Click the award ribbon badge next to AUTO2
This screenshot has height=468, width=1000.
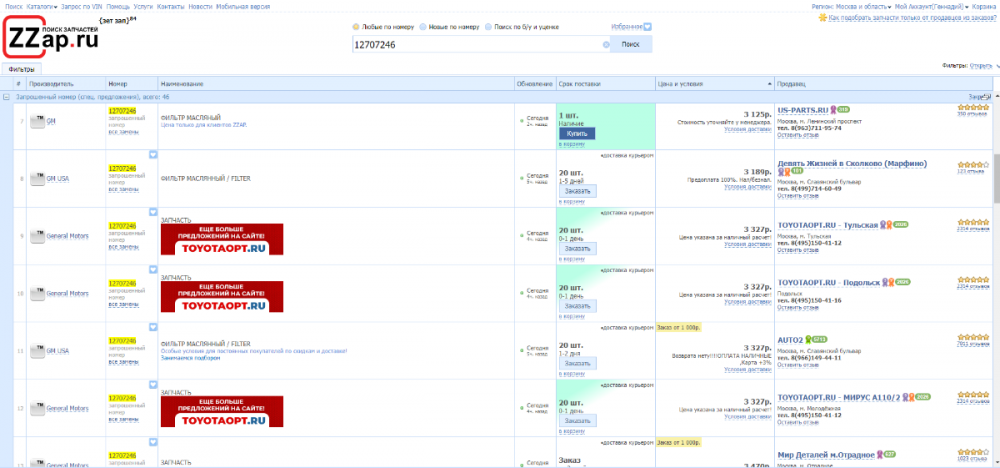pyautogui.click(x=810, y=339)
